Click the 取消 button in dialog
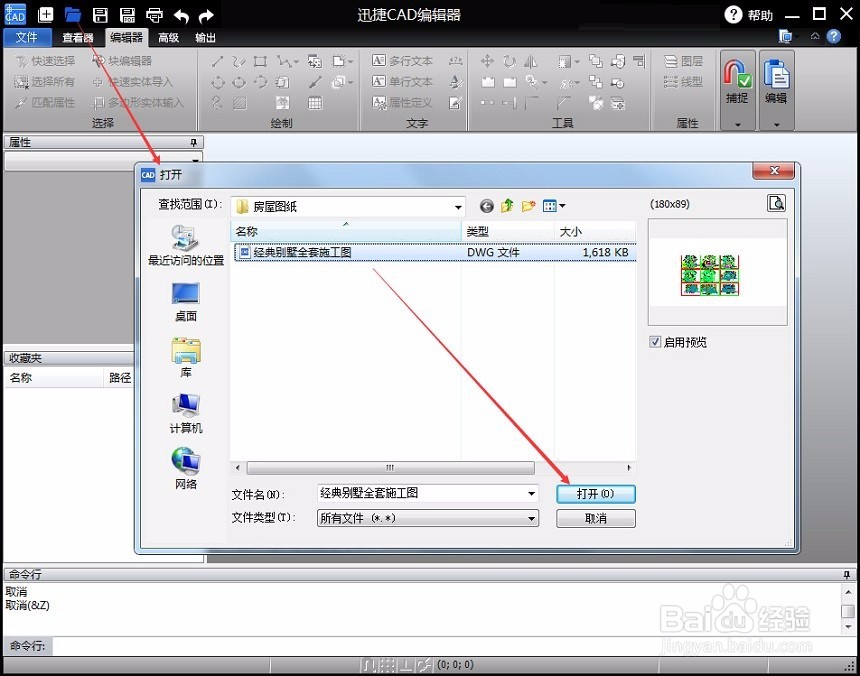 click(596, 518)
